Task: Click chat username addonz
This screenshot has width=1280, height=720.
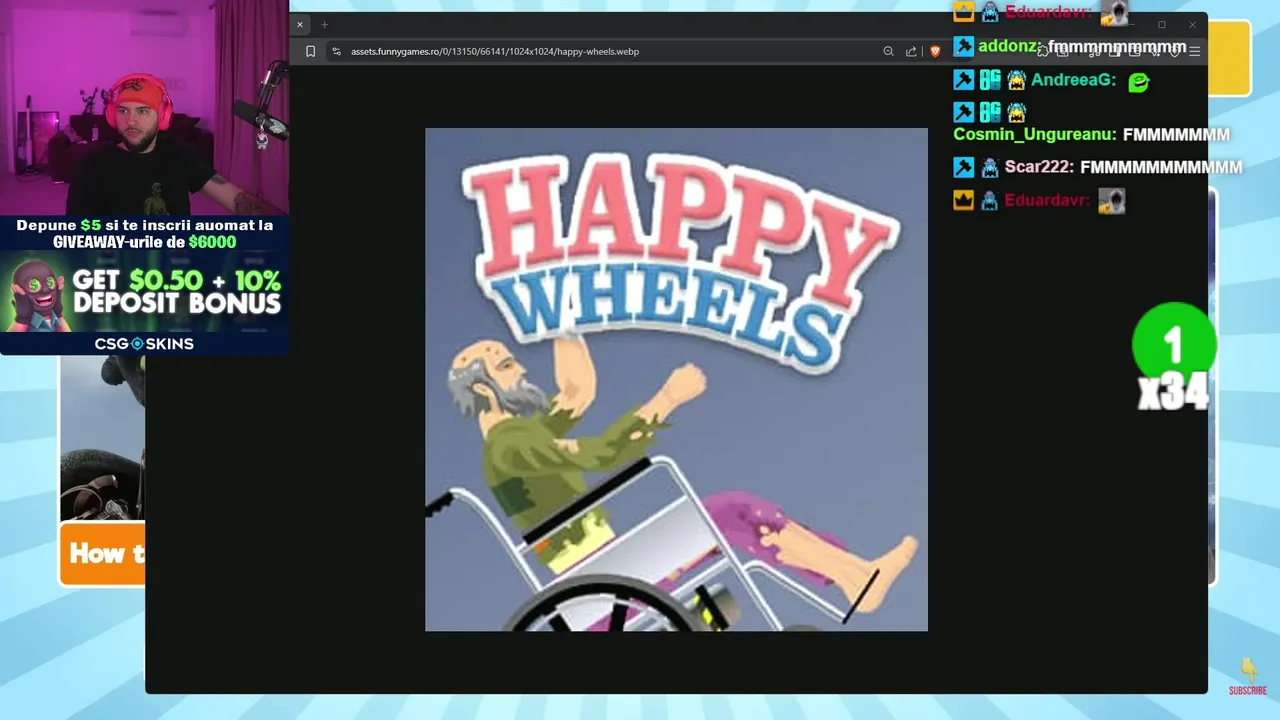Action: pos(1010,47)
